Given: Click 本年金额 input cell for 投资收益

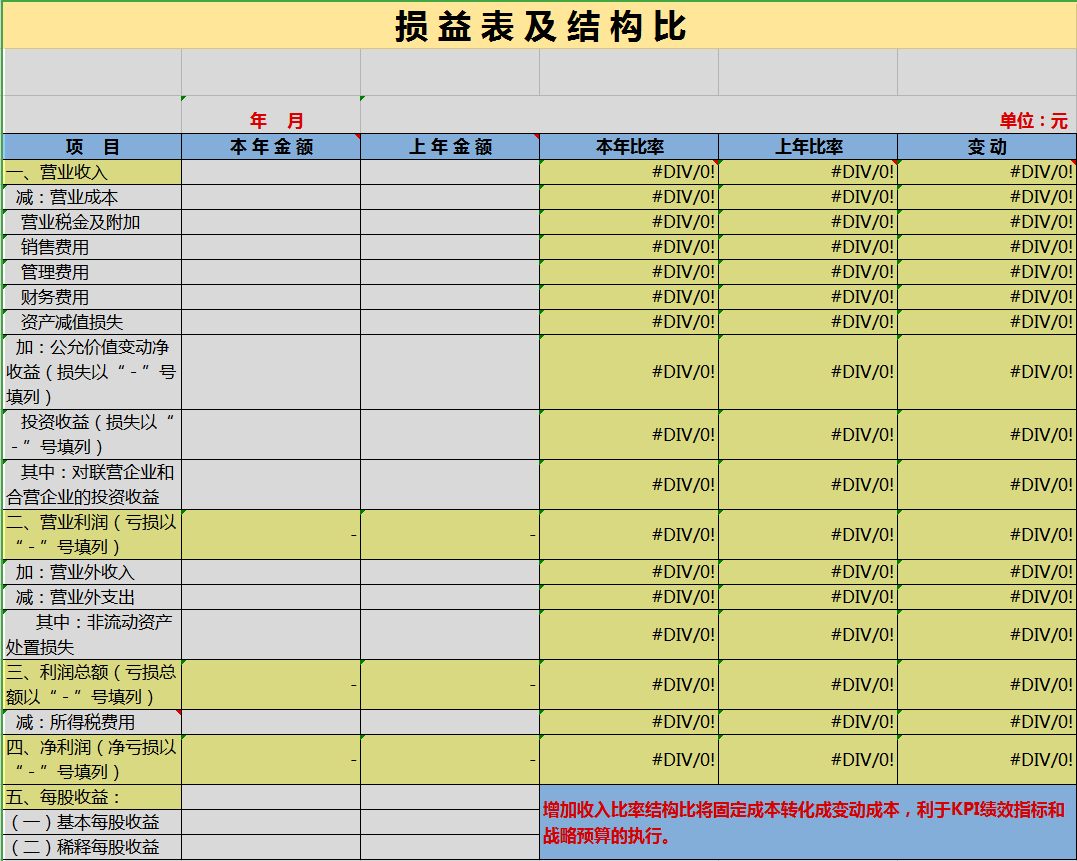Looking at the screenshot, I should coord(271,435).
